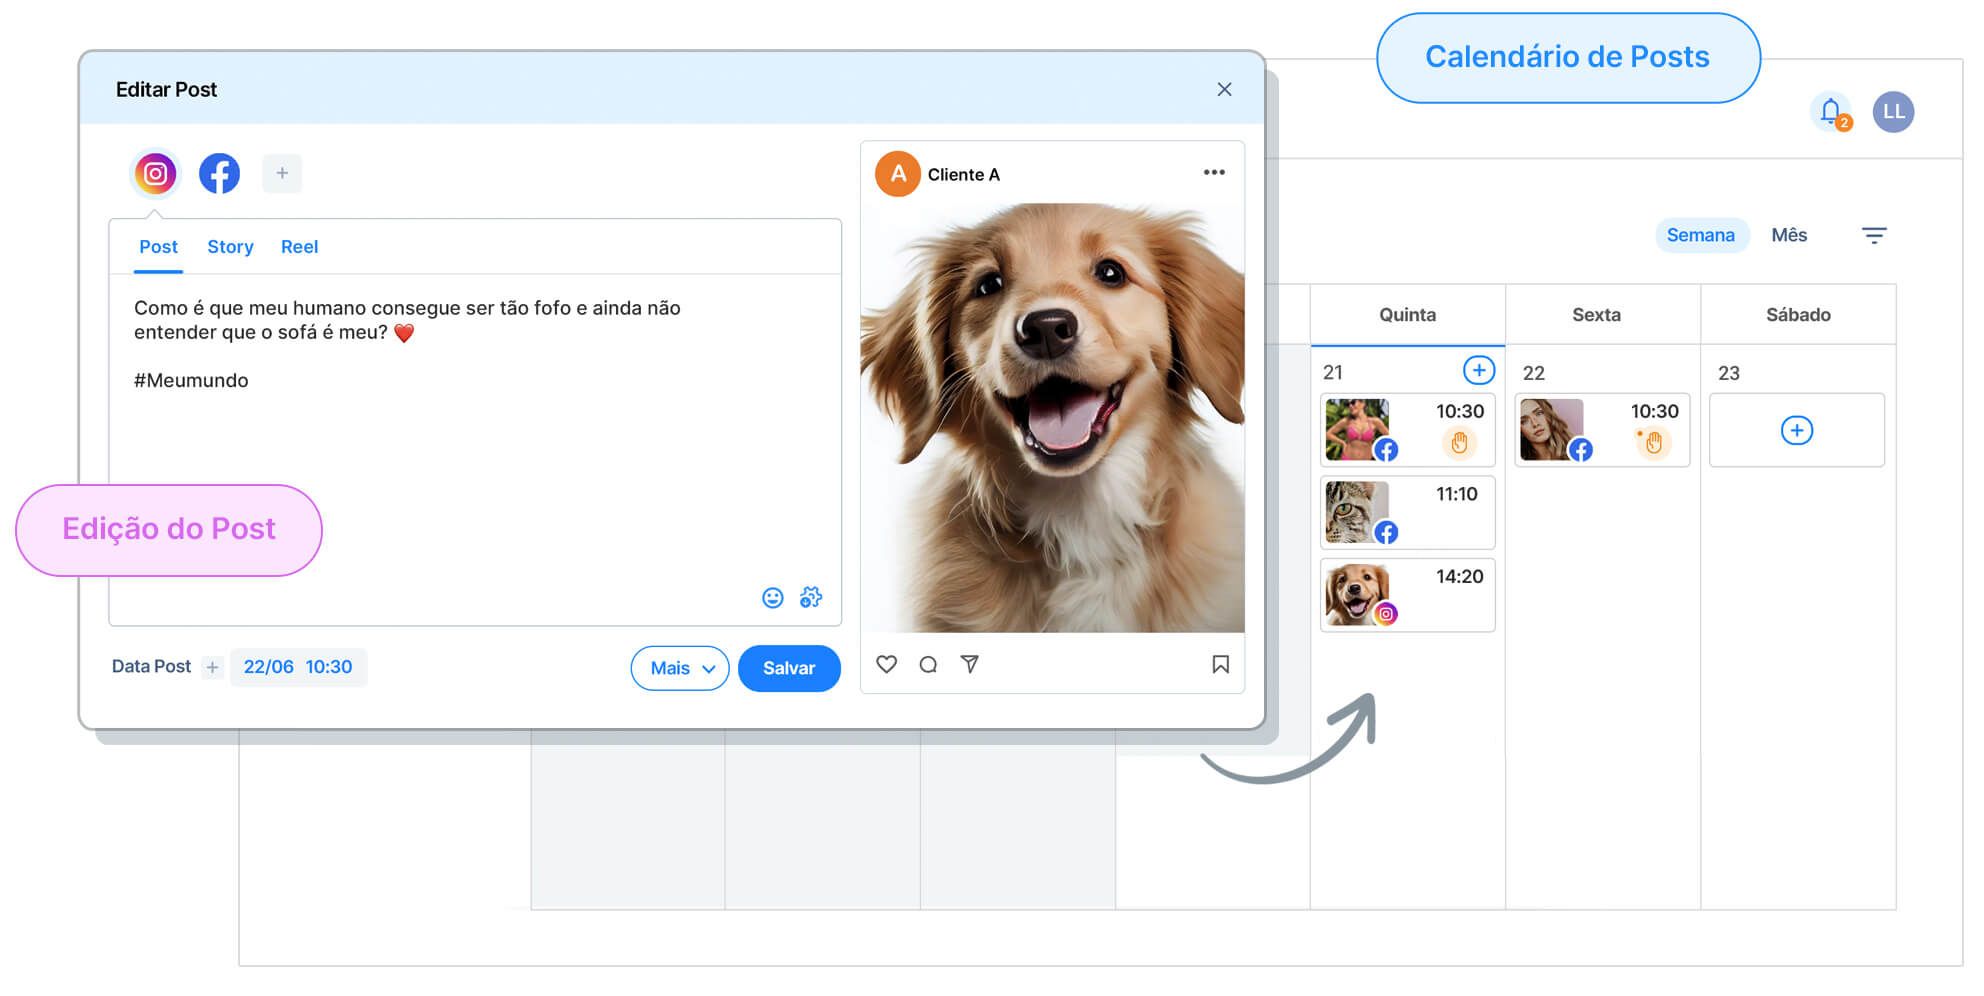1984x996 pixels.
Task: Save the post with Salvar
Action: [x=789, y=668]
